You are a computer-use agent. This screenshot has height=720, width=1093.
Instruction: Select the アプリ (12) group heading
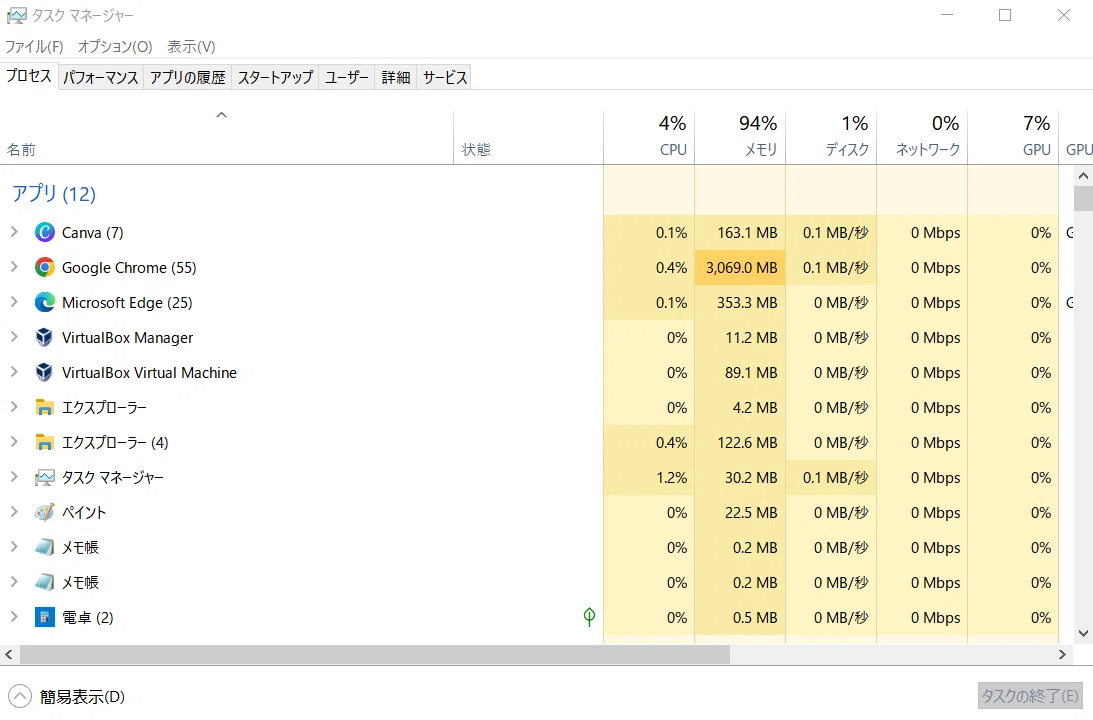click(54, 194)
